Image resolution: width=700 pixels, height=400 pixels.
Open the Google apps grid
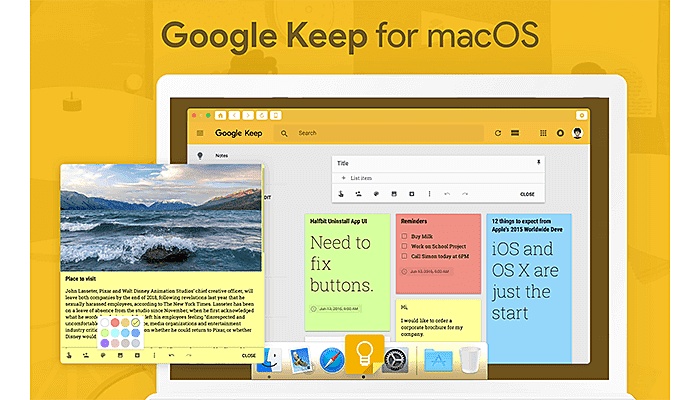click(x=543, y=133)
